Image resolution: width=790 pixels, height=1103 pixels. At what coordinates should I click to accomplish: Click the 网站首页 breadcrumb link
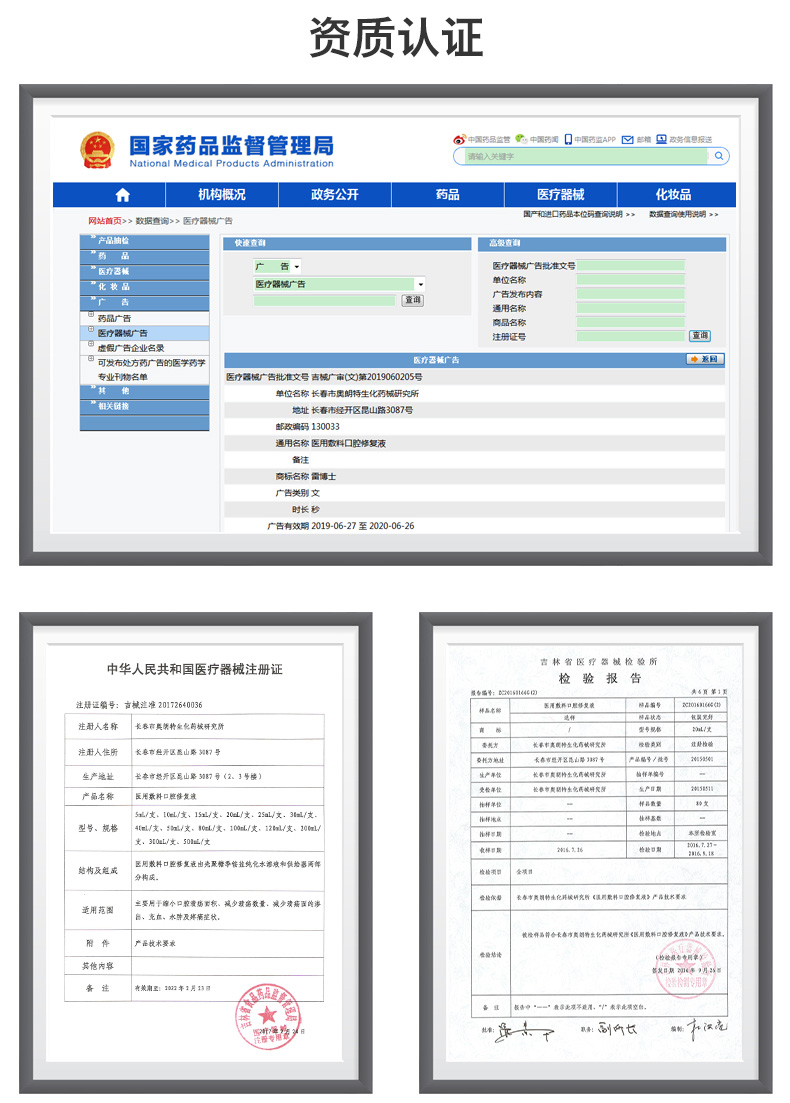click(x=104, y=221)
